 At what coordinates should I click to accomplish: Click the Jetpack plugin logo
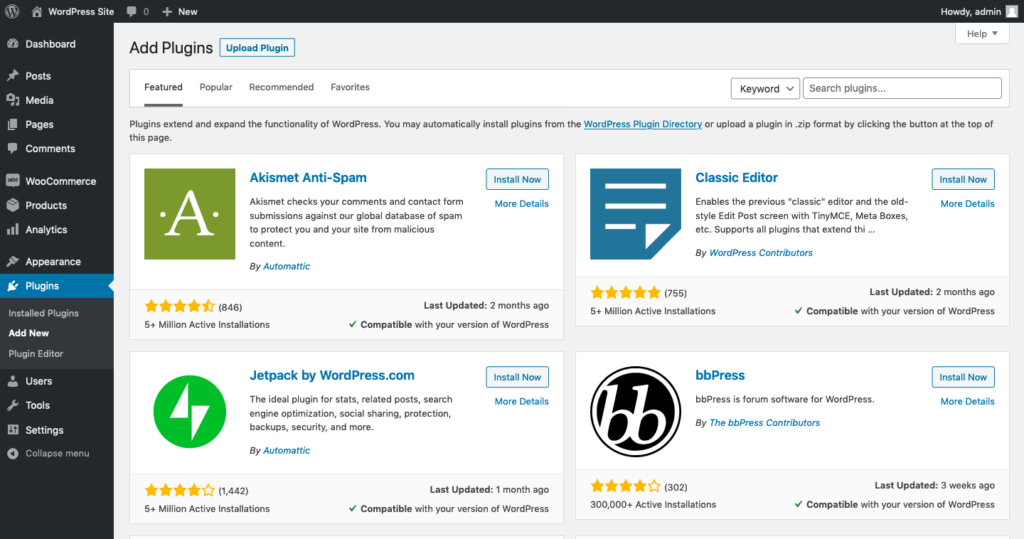point(189,412)
